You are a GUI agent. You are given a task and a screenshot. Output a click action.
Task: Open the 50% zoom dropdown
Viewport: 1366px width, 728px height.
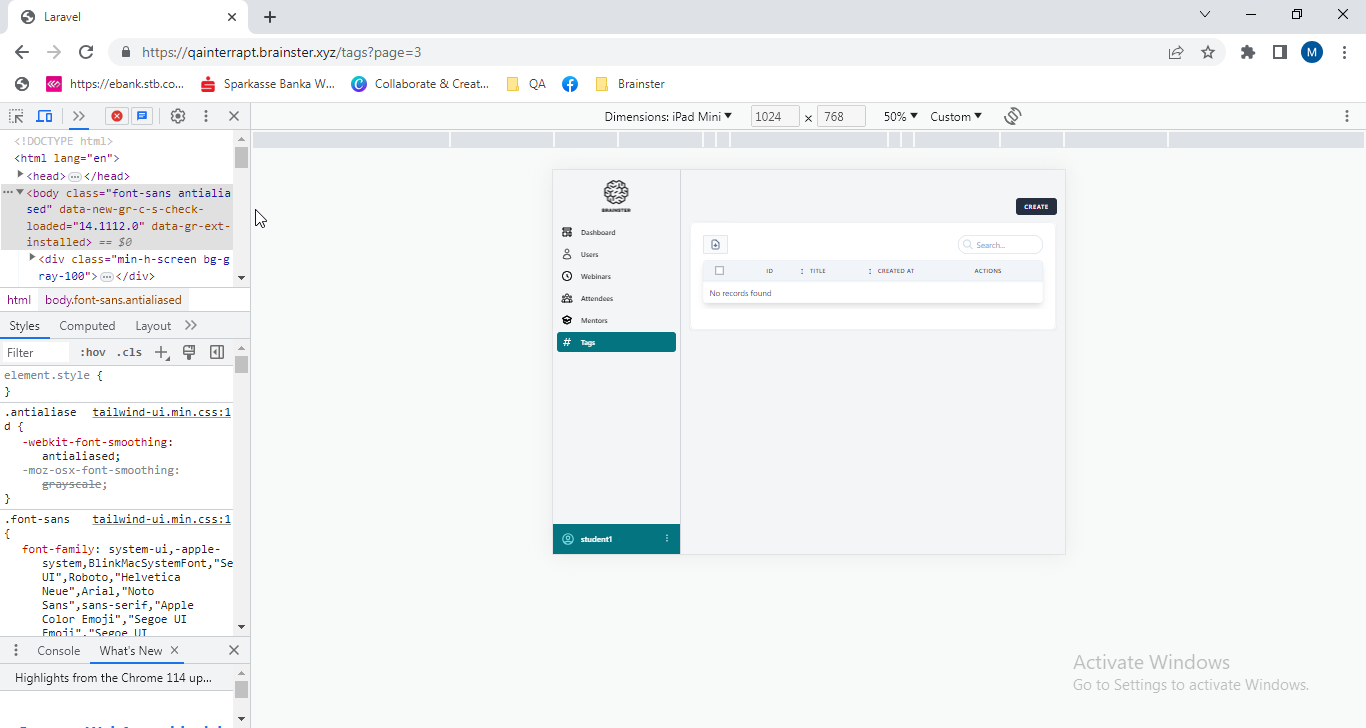click(x=900, y=116)
